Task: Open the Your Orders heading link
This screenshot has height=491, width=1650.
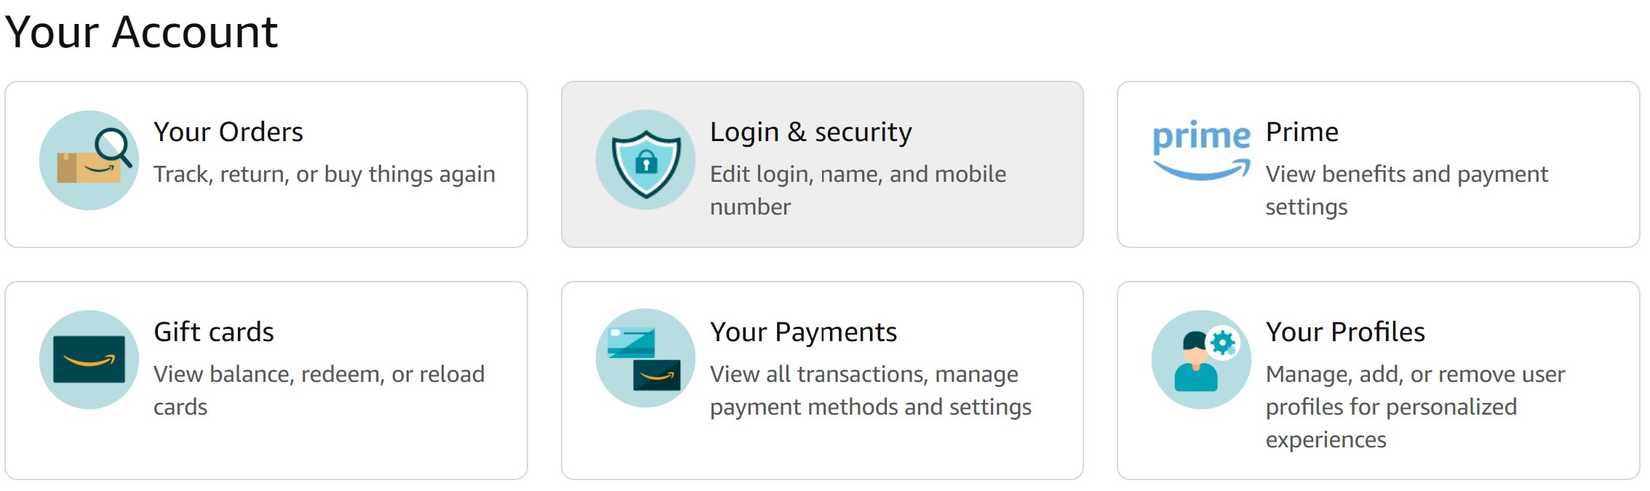Action: pos(228,132)
